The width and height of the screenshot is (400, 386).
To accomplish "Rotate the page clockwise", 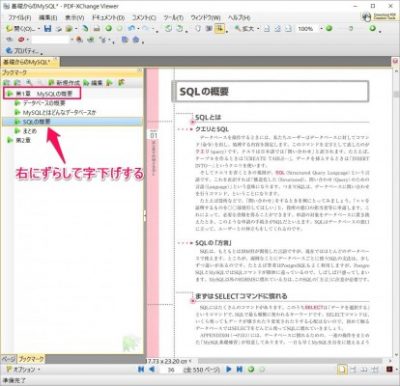I will tap(180, 29).
